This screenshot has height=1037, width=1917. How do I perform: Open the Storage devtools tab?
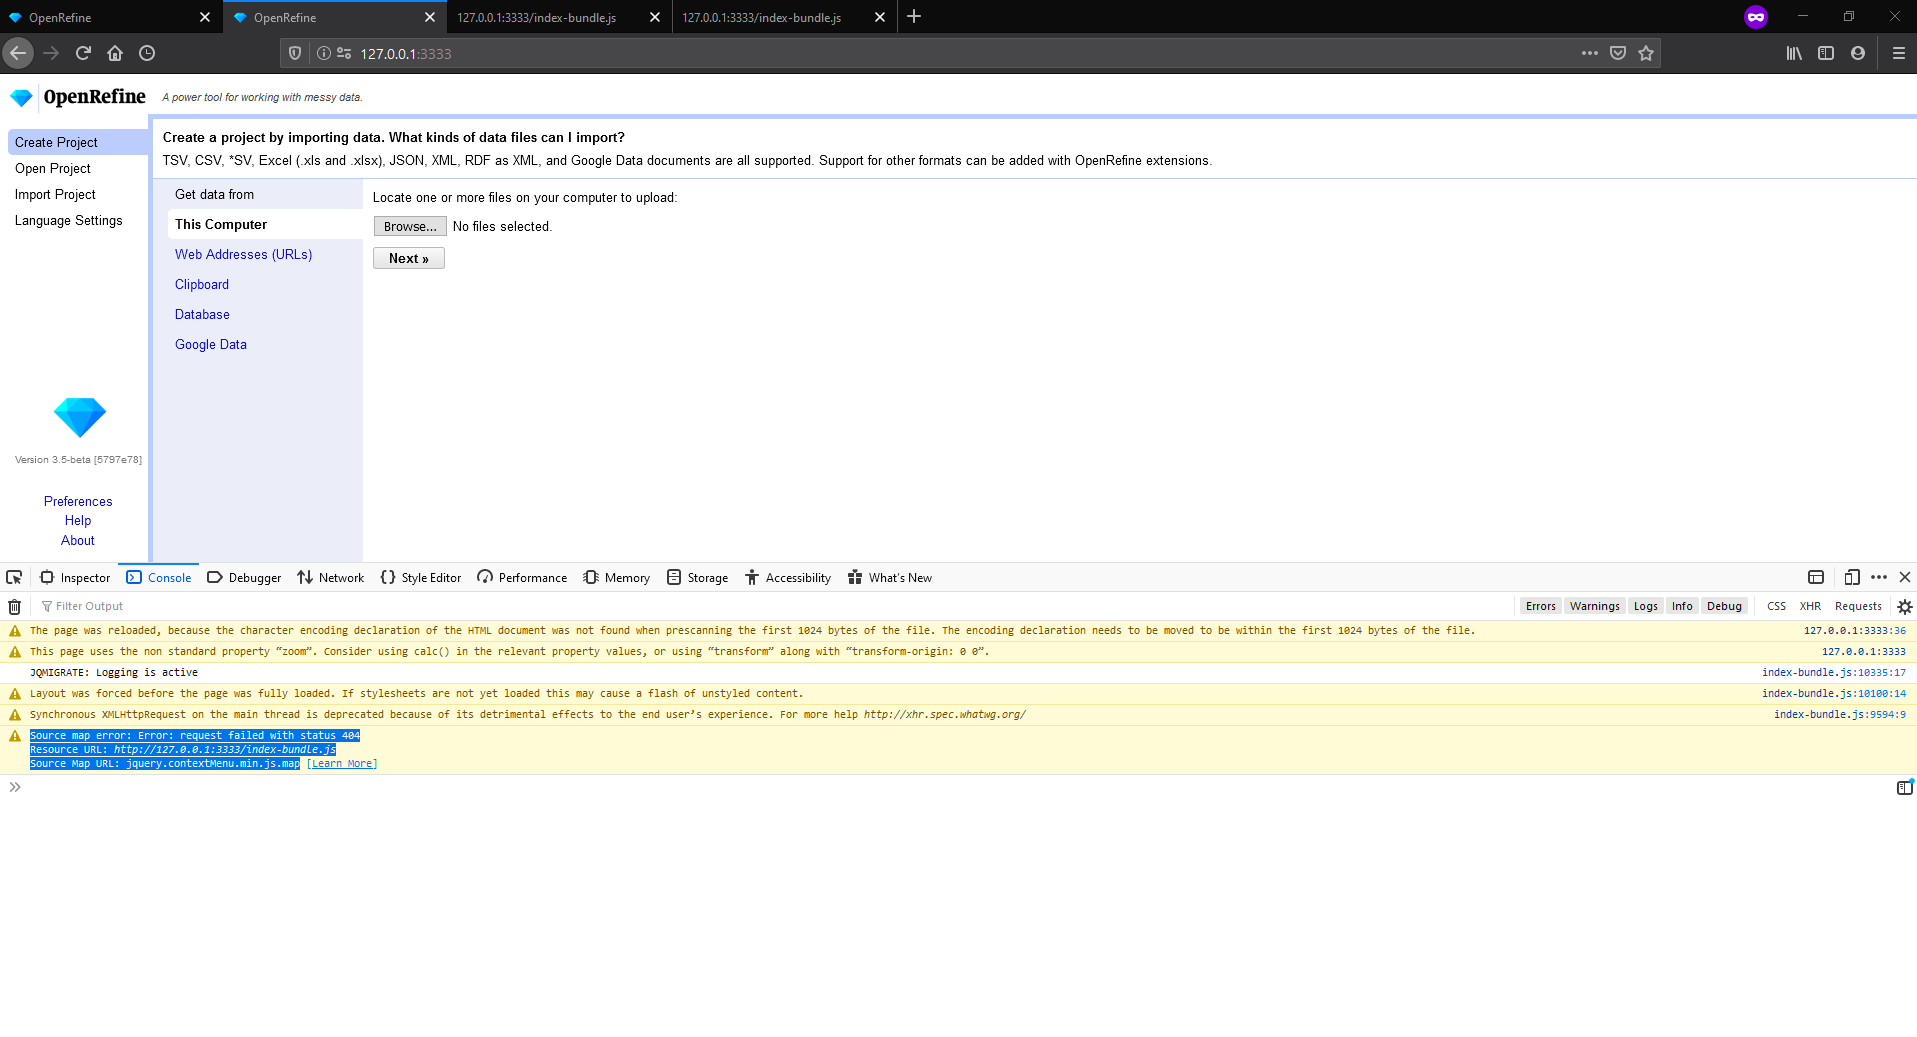(698, 577)
